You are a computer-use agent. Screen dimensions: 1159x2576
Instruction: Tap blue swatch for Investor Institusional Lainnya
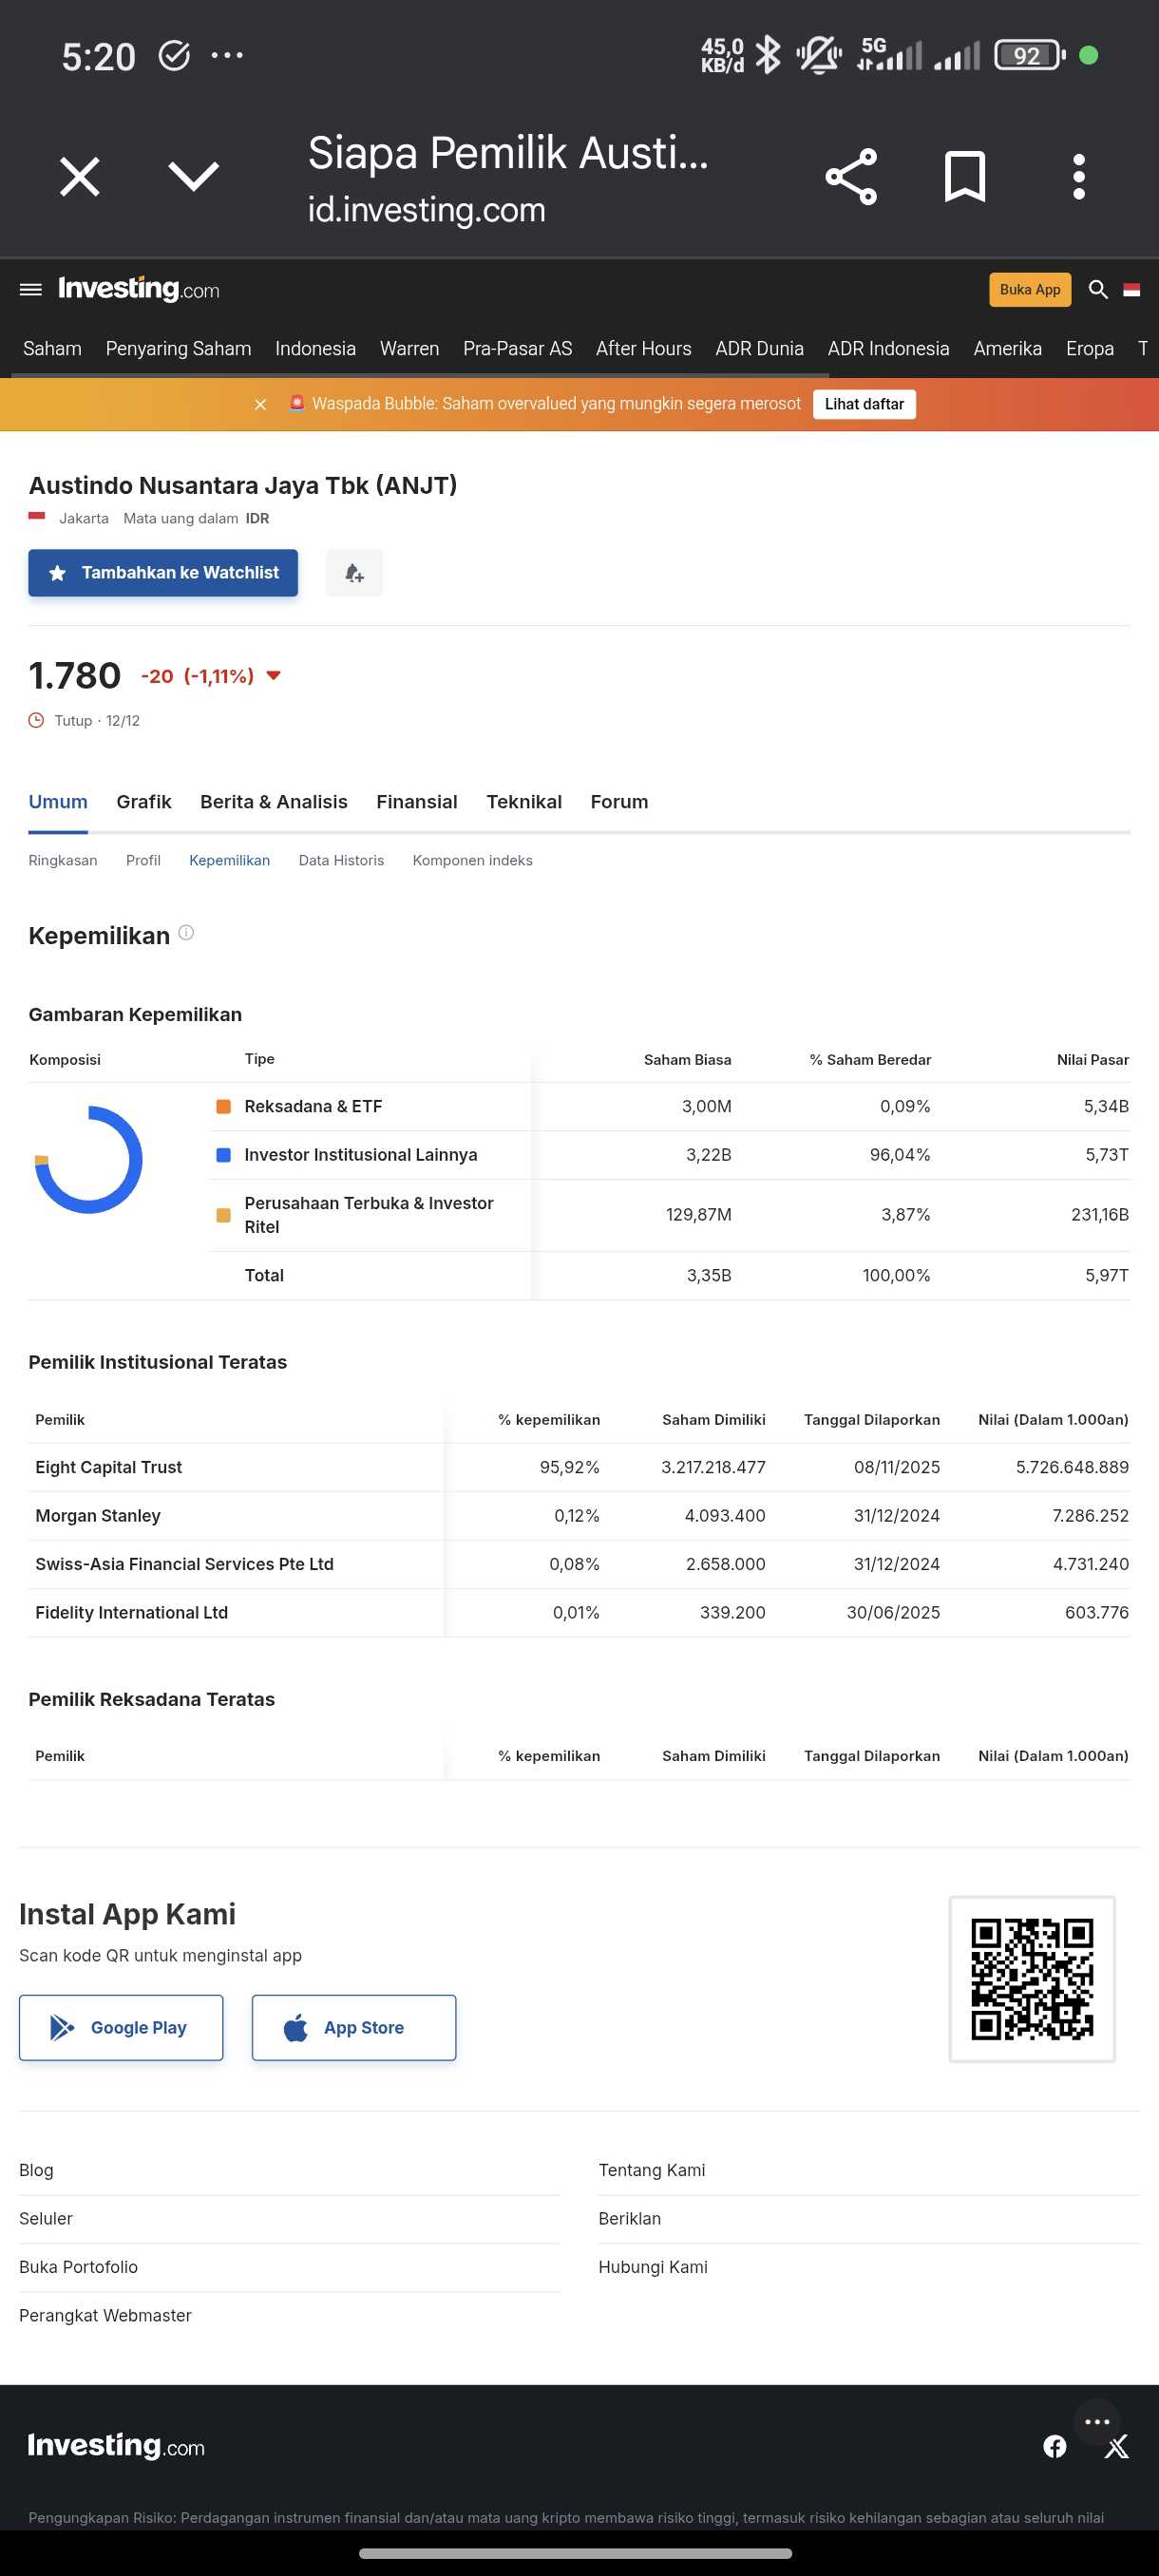tap(224, 1155)
